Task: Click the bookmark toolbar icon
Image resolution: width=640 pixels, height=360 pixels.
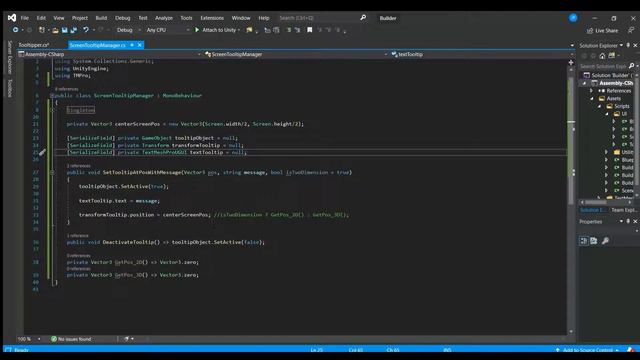Action: (x=310, y=30)
